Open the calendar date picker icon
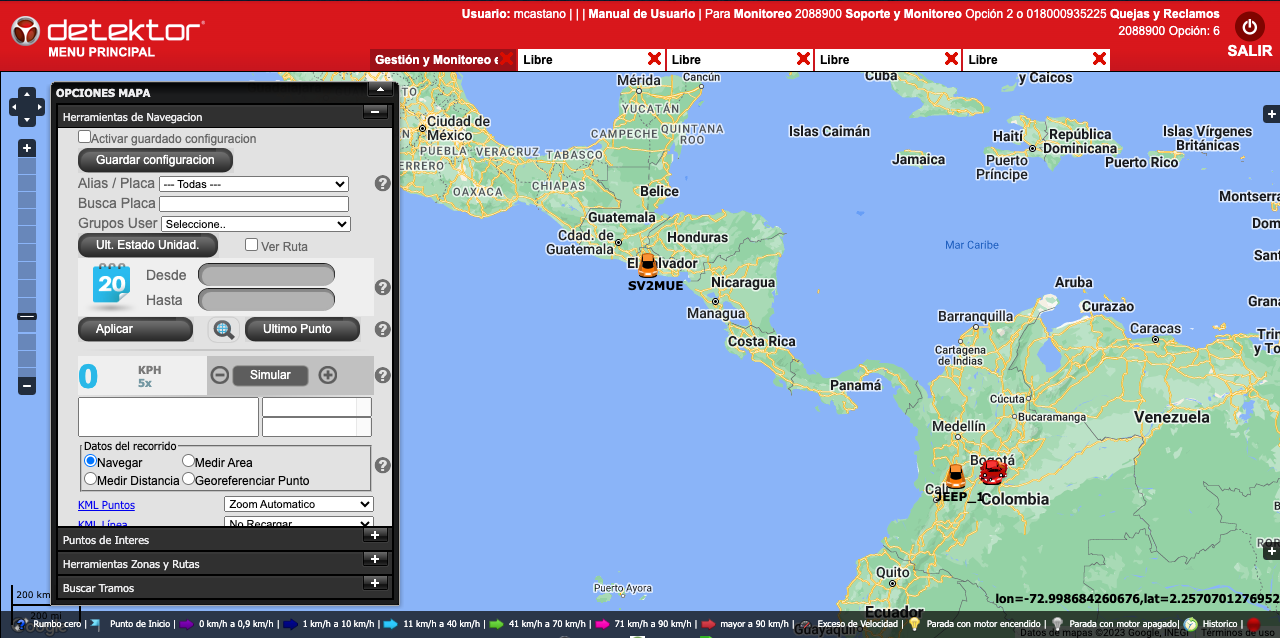 [111, 285]
